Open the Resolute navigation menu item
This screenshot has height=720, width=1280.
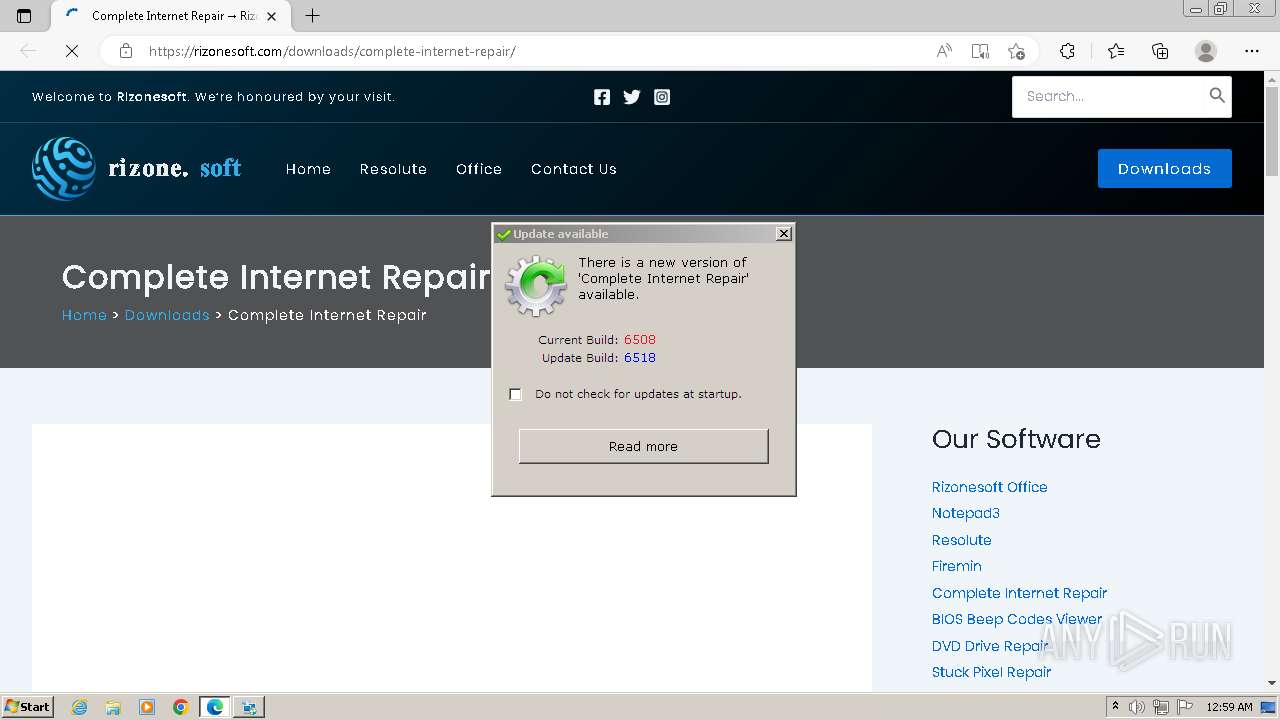coord(393,169)
